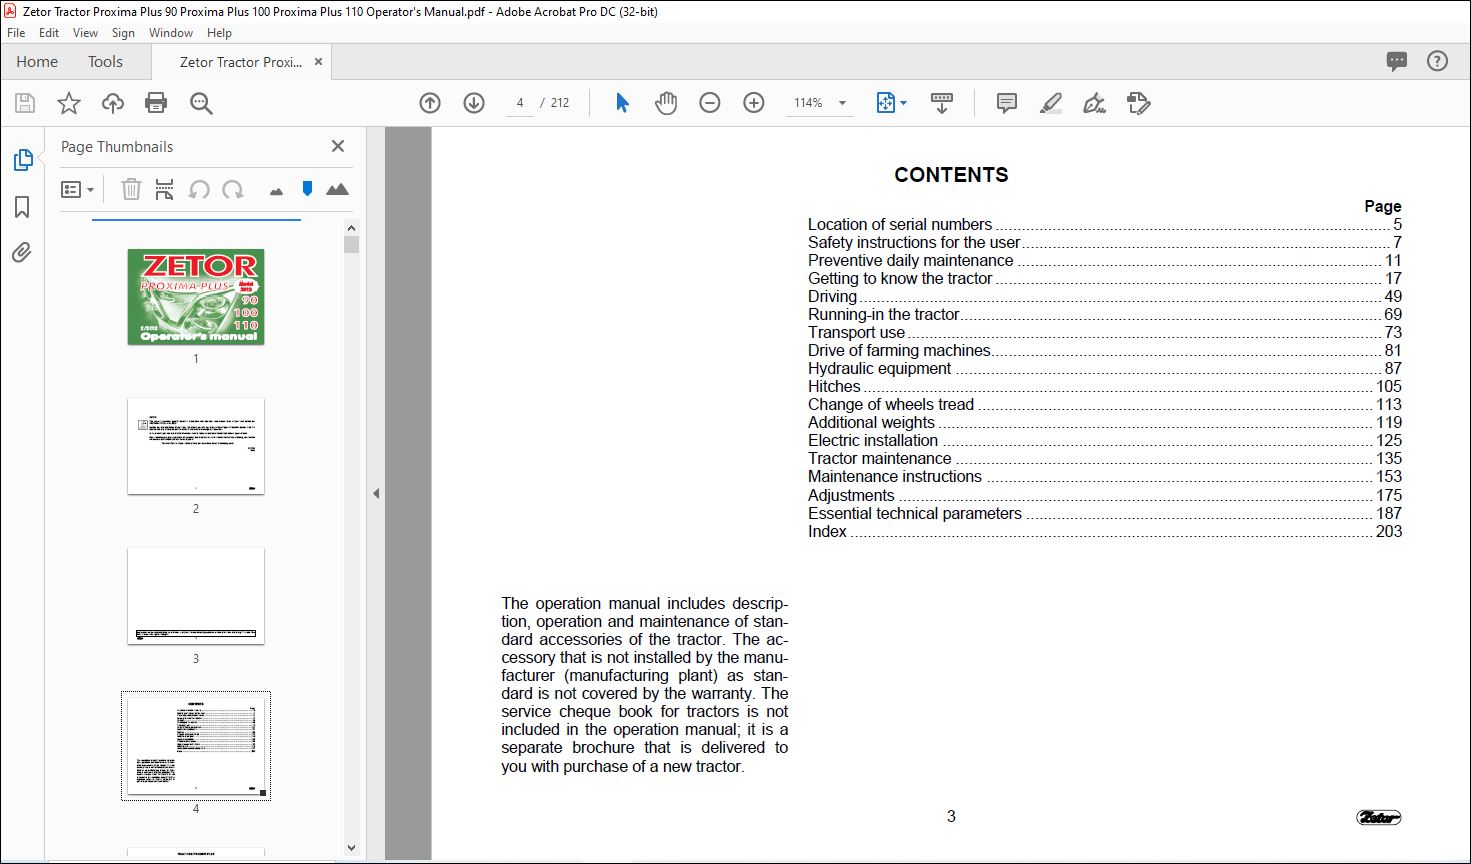Delete selected page with trash icon
This screenshot has width=1471, height=864.
[131, 189]
